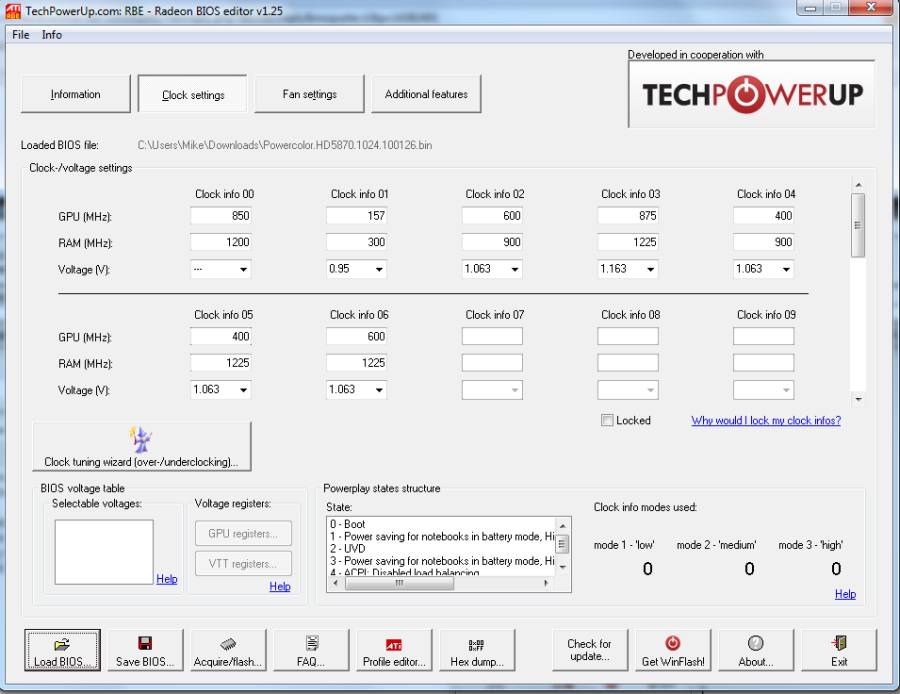Click Clock info 00 RAM MHz field

221,242
